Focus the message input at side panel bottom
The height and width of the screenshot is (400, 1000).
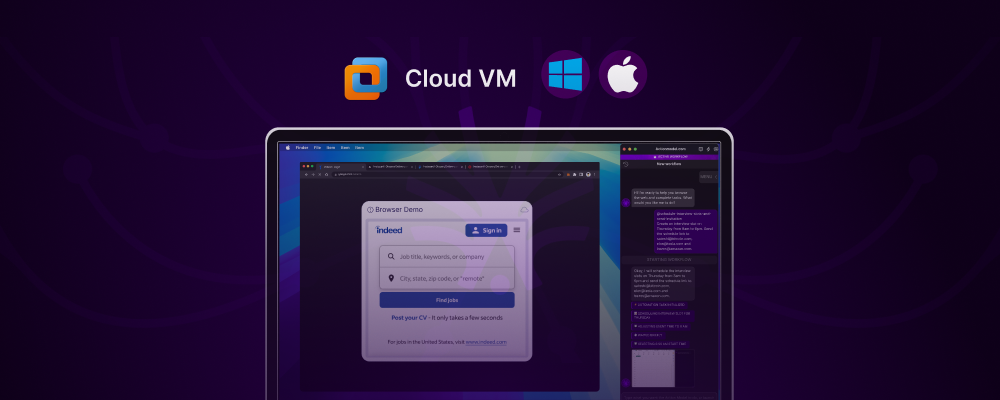pos(669,396)
